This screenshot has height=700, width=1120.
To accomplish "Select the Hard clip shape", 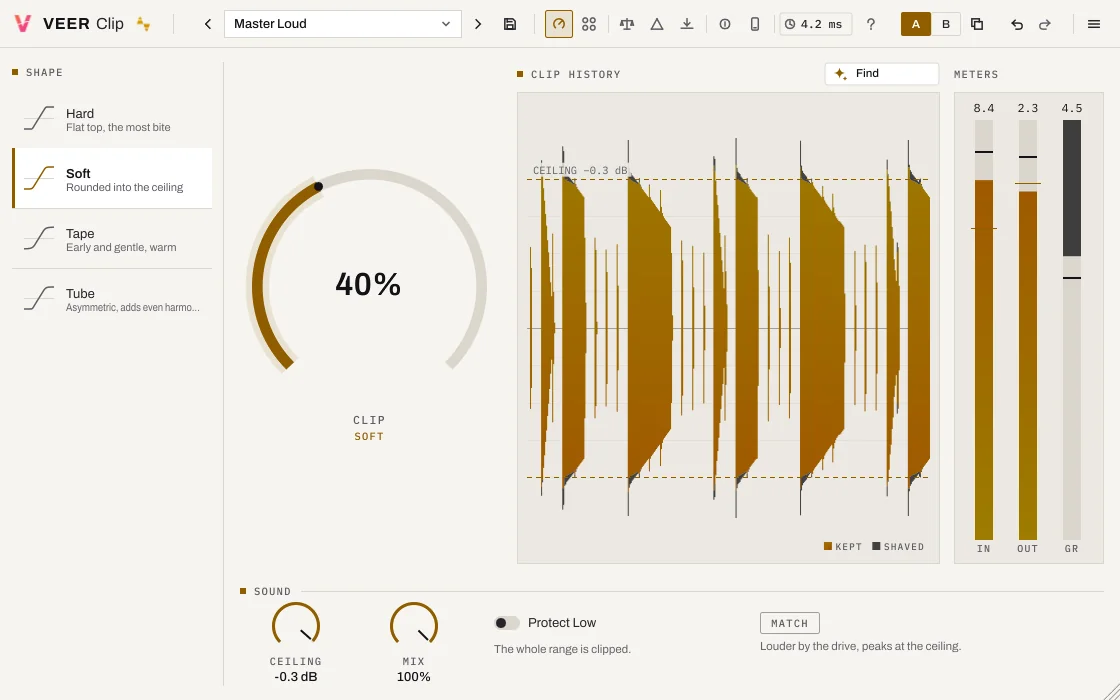I will coord(112,119).
